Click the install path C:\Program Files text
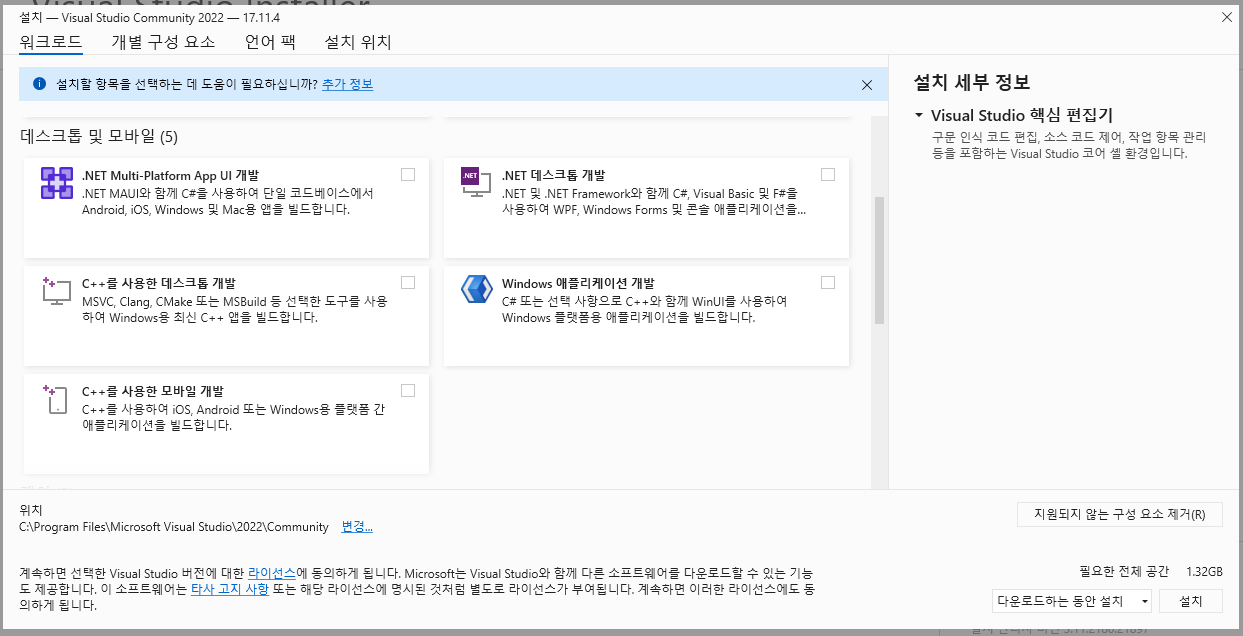1243x636 pixels. coord(174,527)
